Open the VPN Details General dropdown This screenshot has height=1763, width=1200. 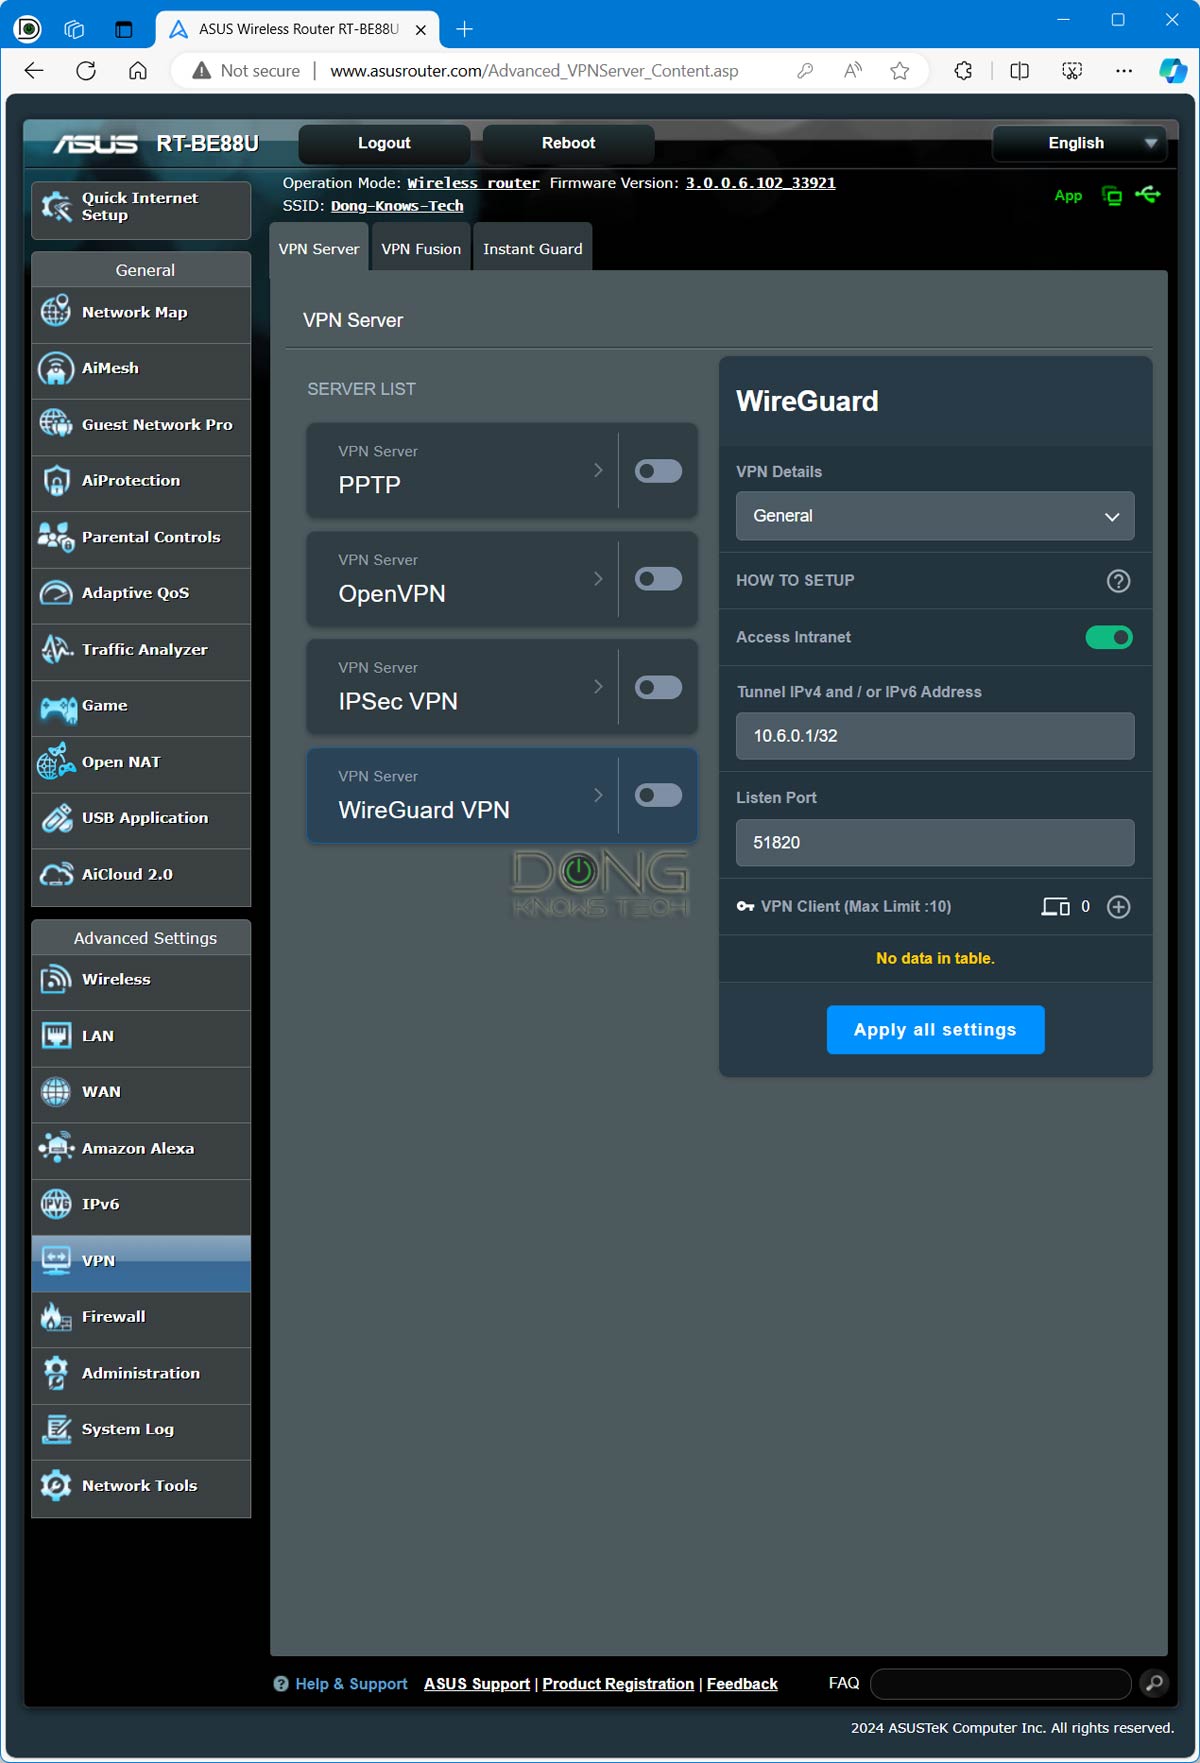tap(935, 516)
